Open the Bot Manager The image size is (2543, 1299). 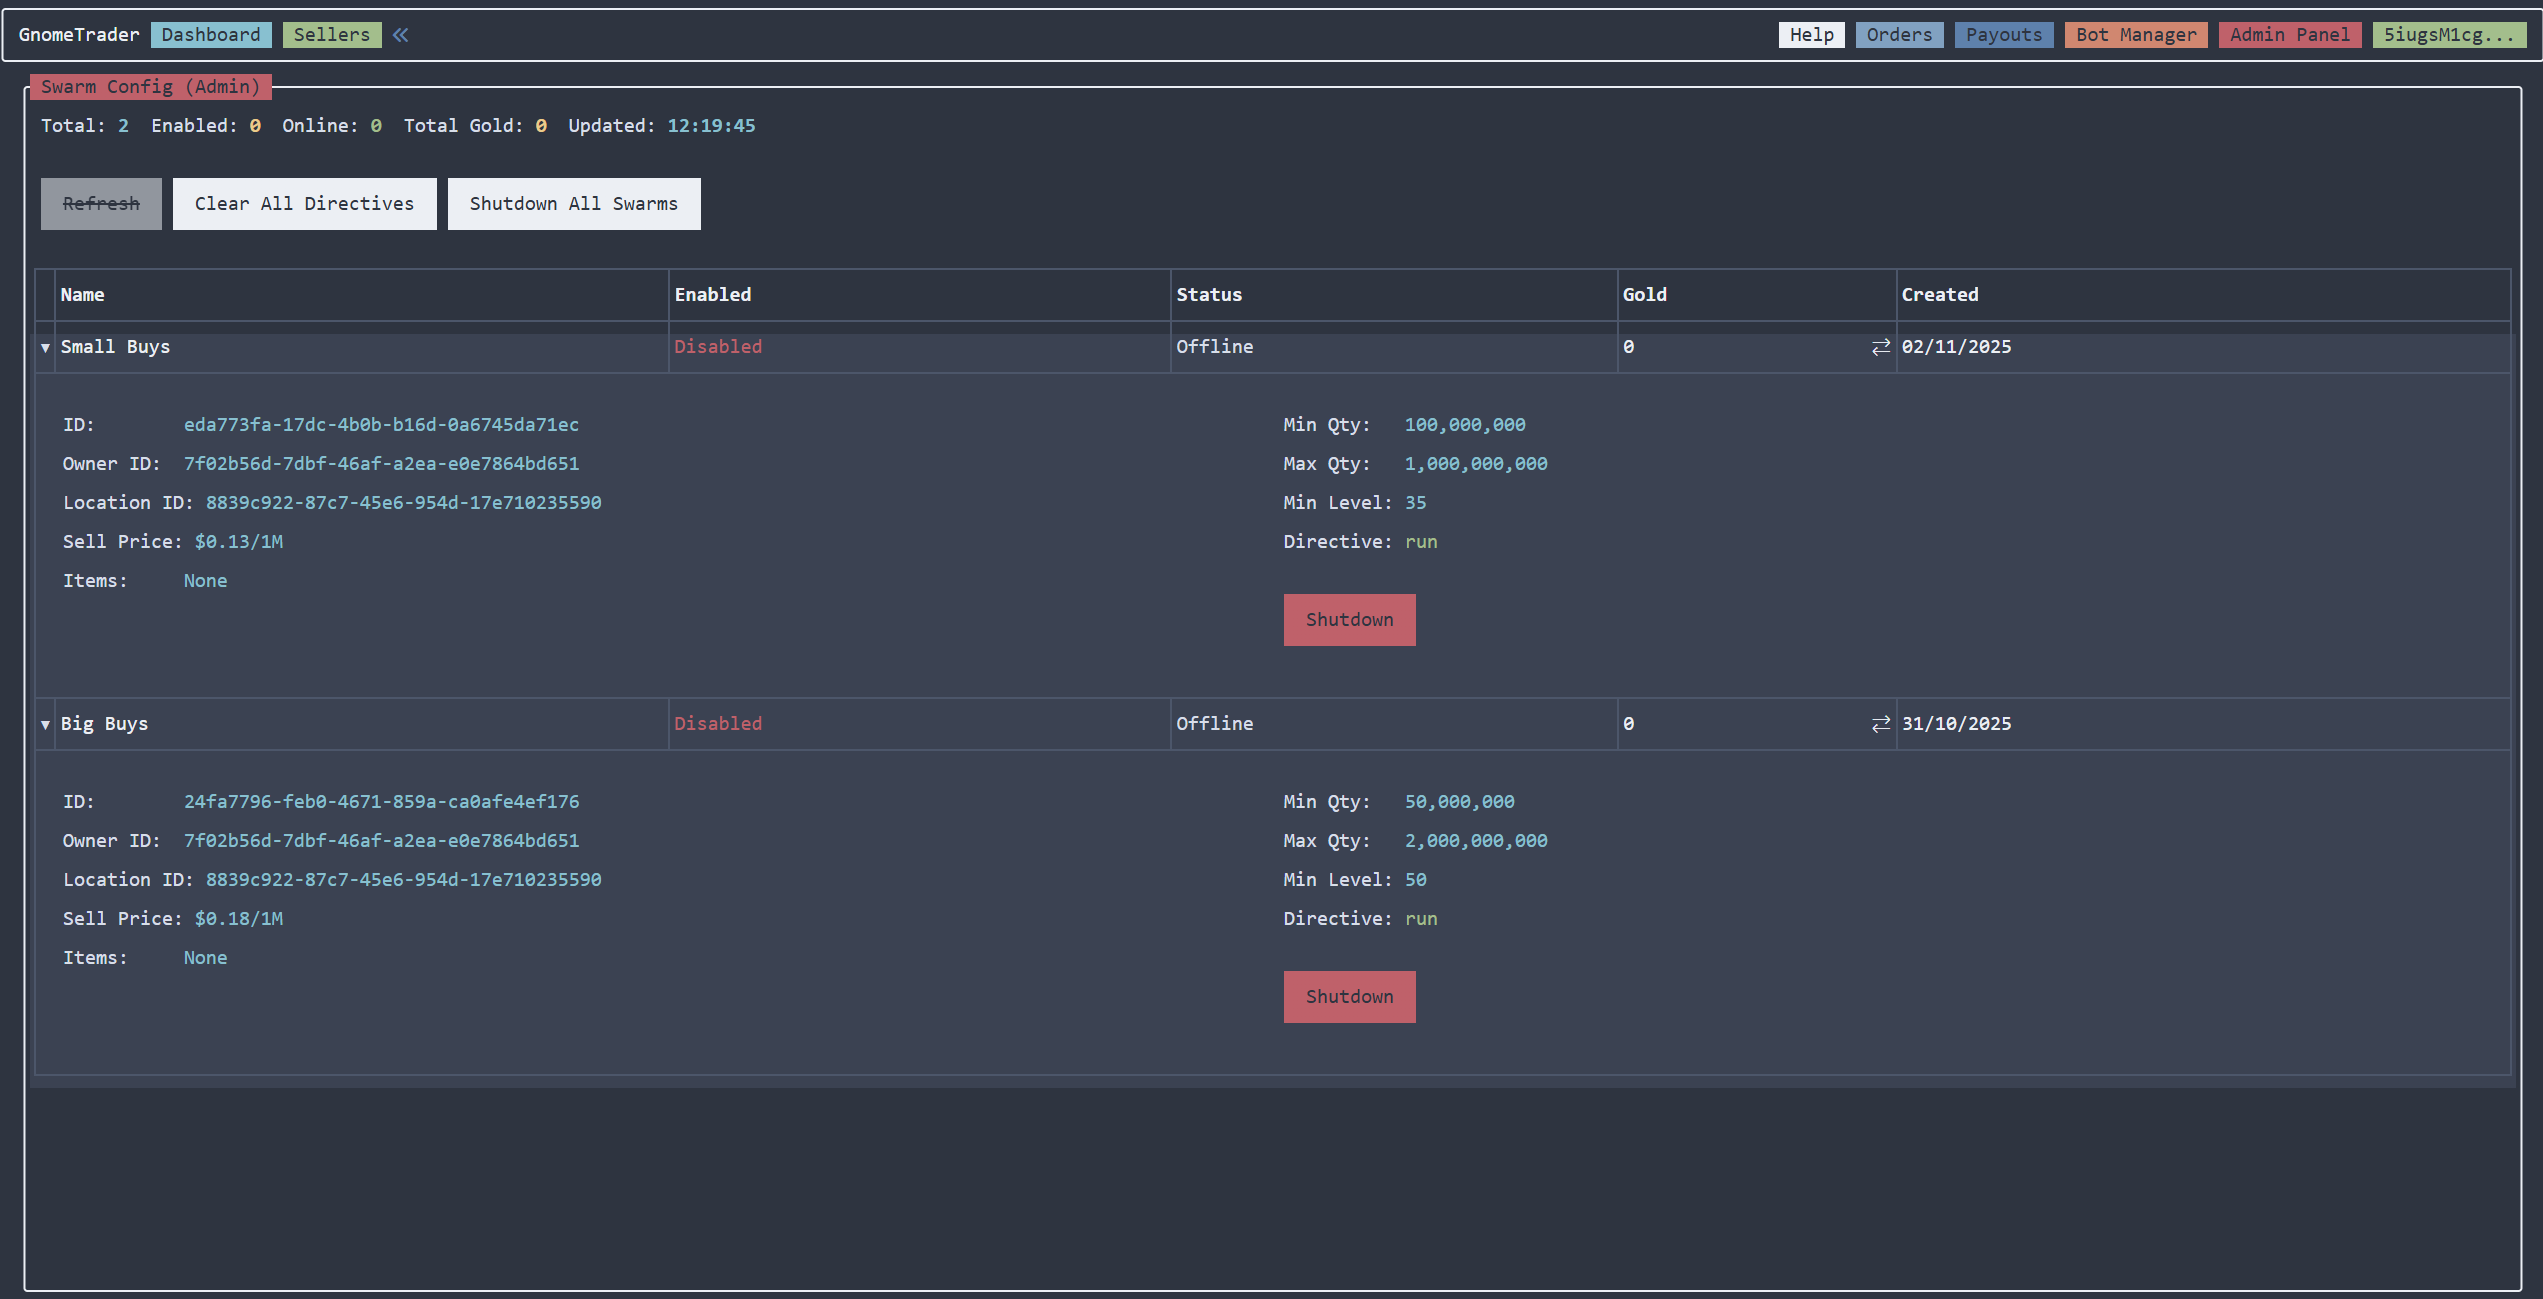pyautogui.click(x=2136, y=35)
